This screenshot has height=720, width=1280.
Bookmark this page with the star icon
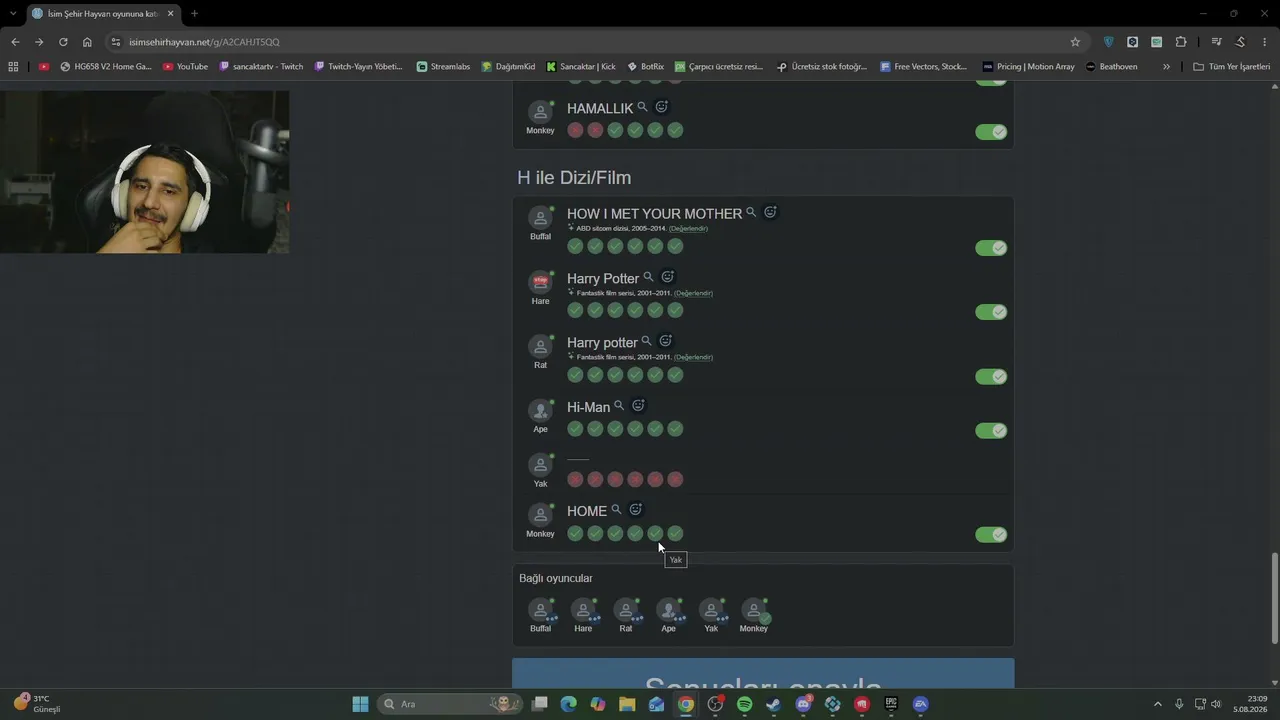[x=1075, y=42]
